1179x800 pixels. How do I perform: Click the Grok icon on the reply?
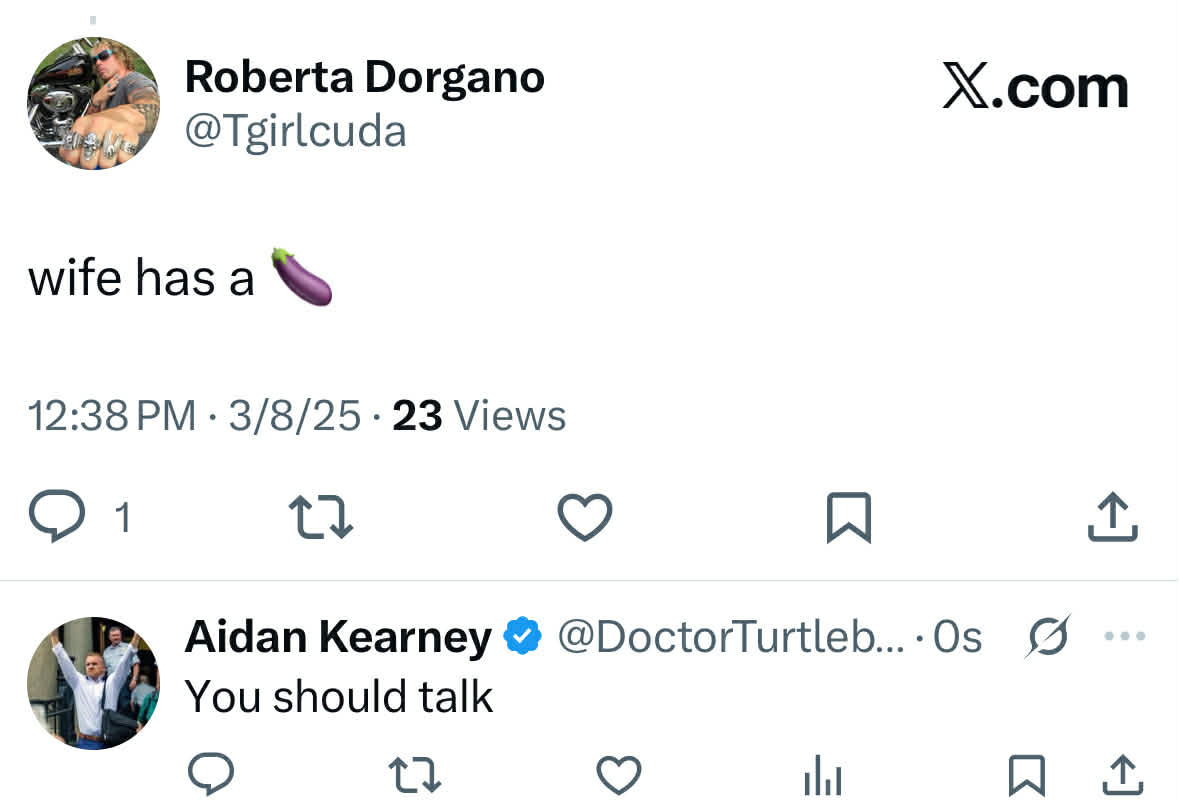coord(1047,636)
